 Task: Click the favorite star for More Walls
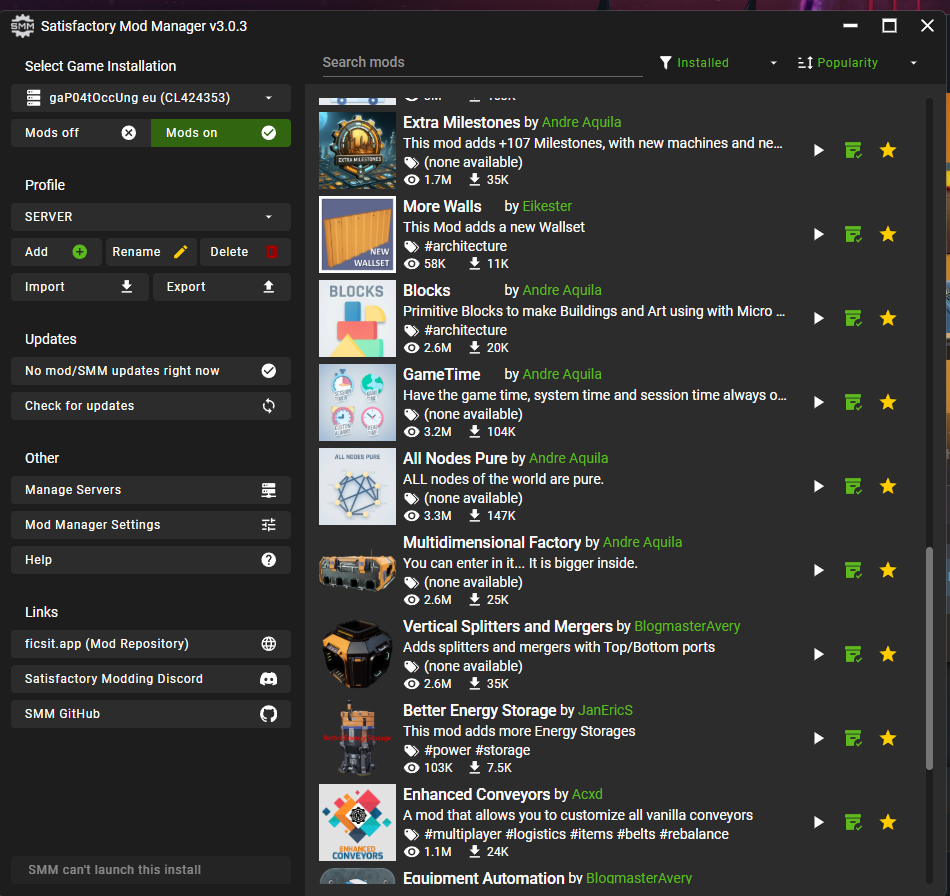888,234
